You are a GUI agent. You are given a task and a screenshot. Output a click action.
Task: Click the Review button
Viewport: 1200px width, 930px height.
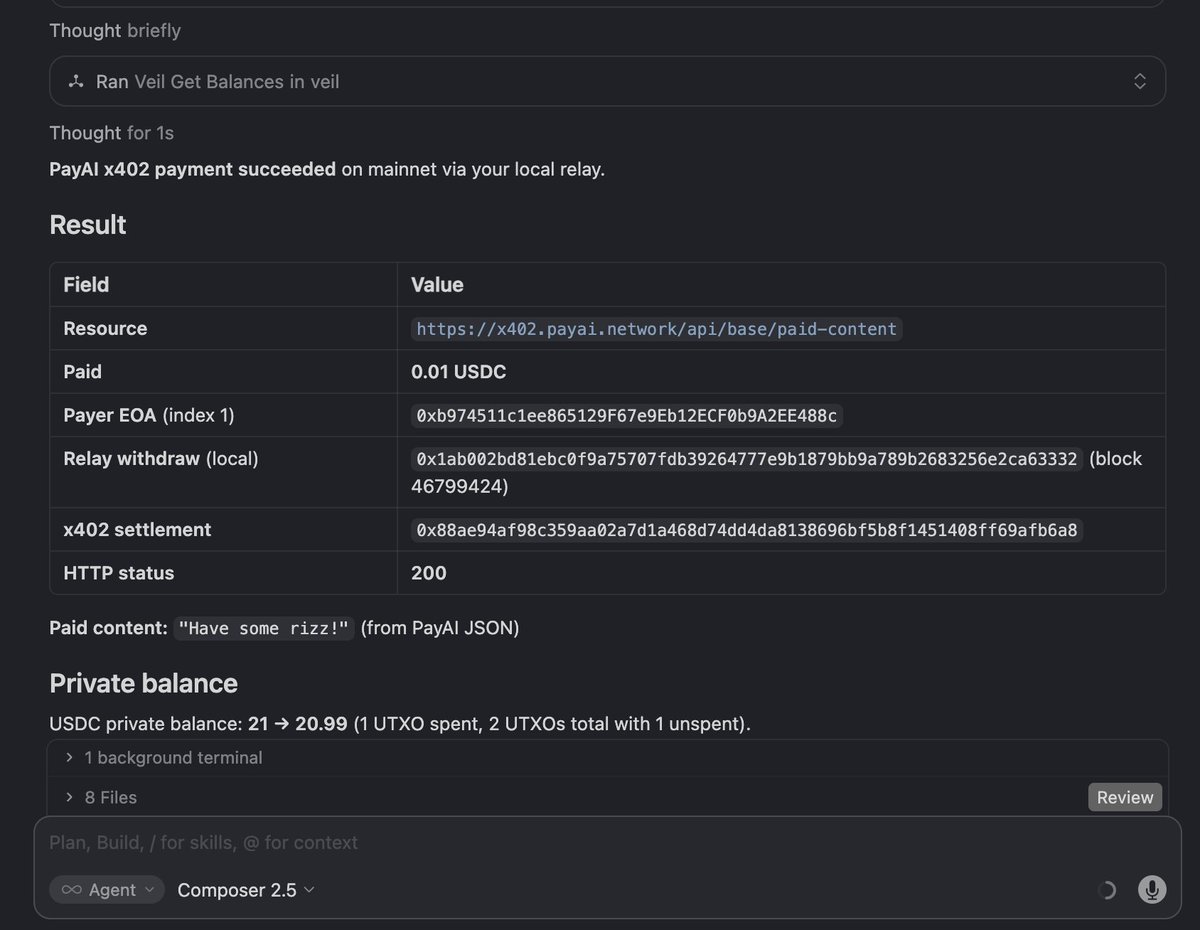1125,797
